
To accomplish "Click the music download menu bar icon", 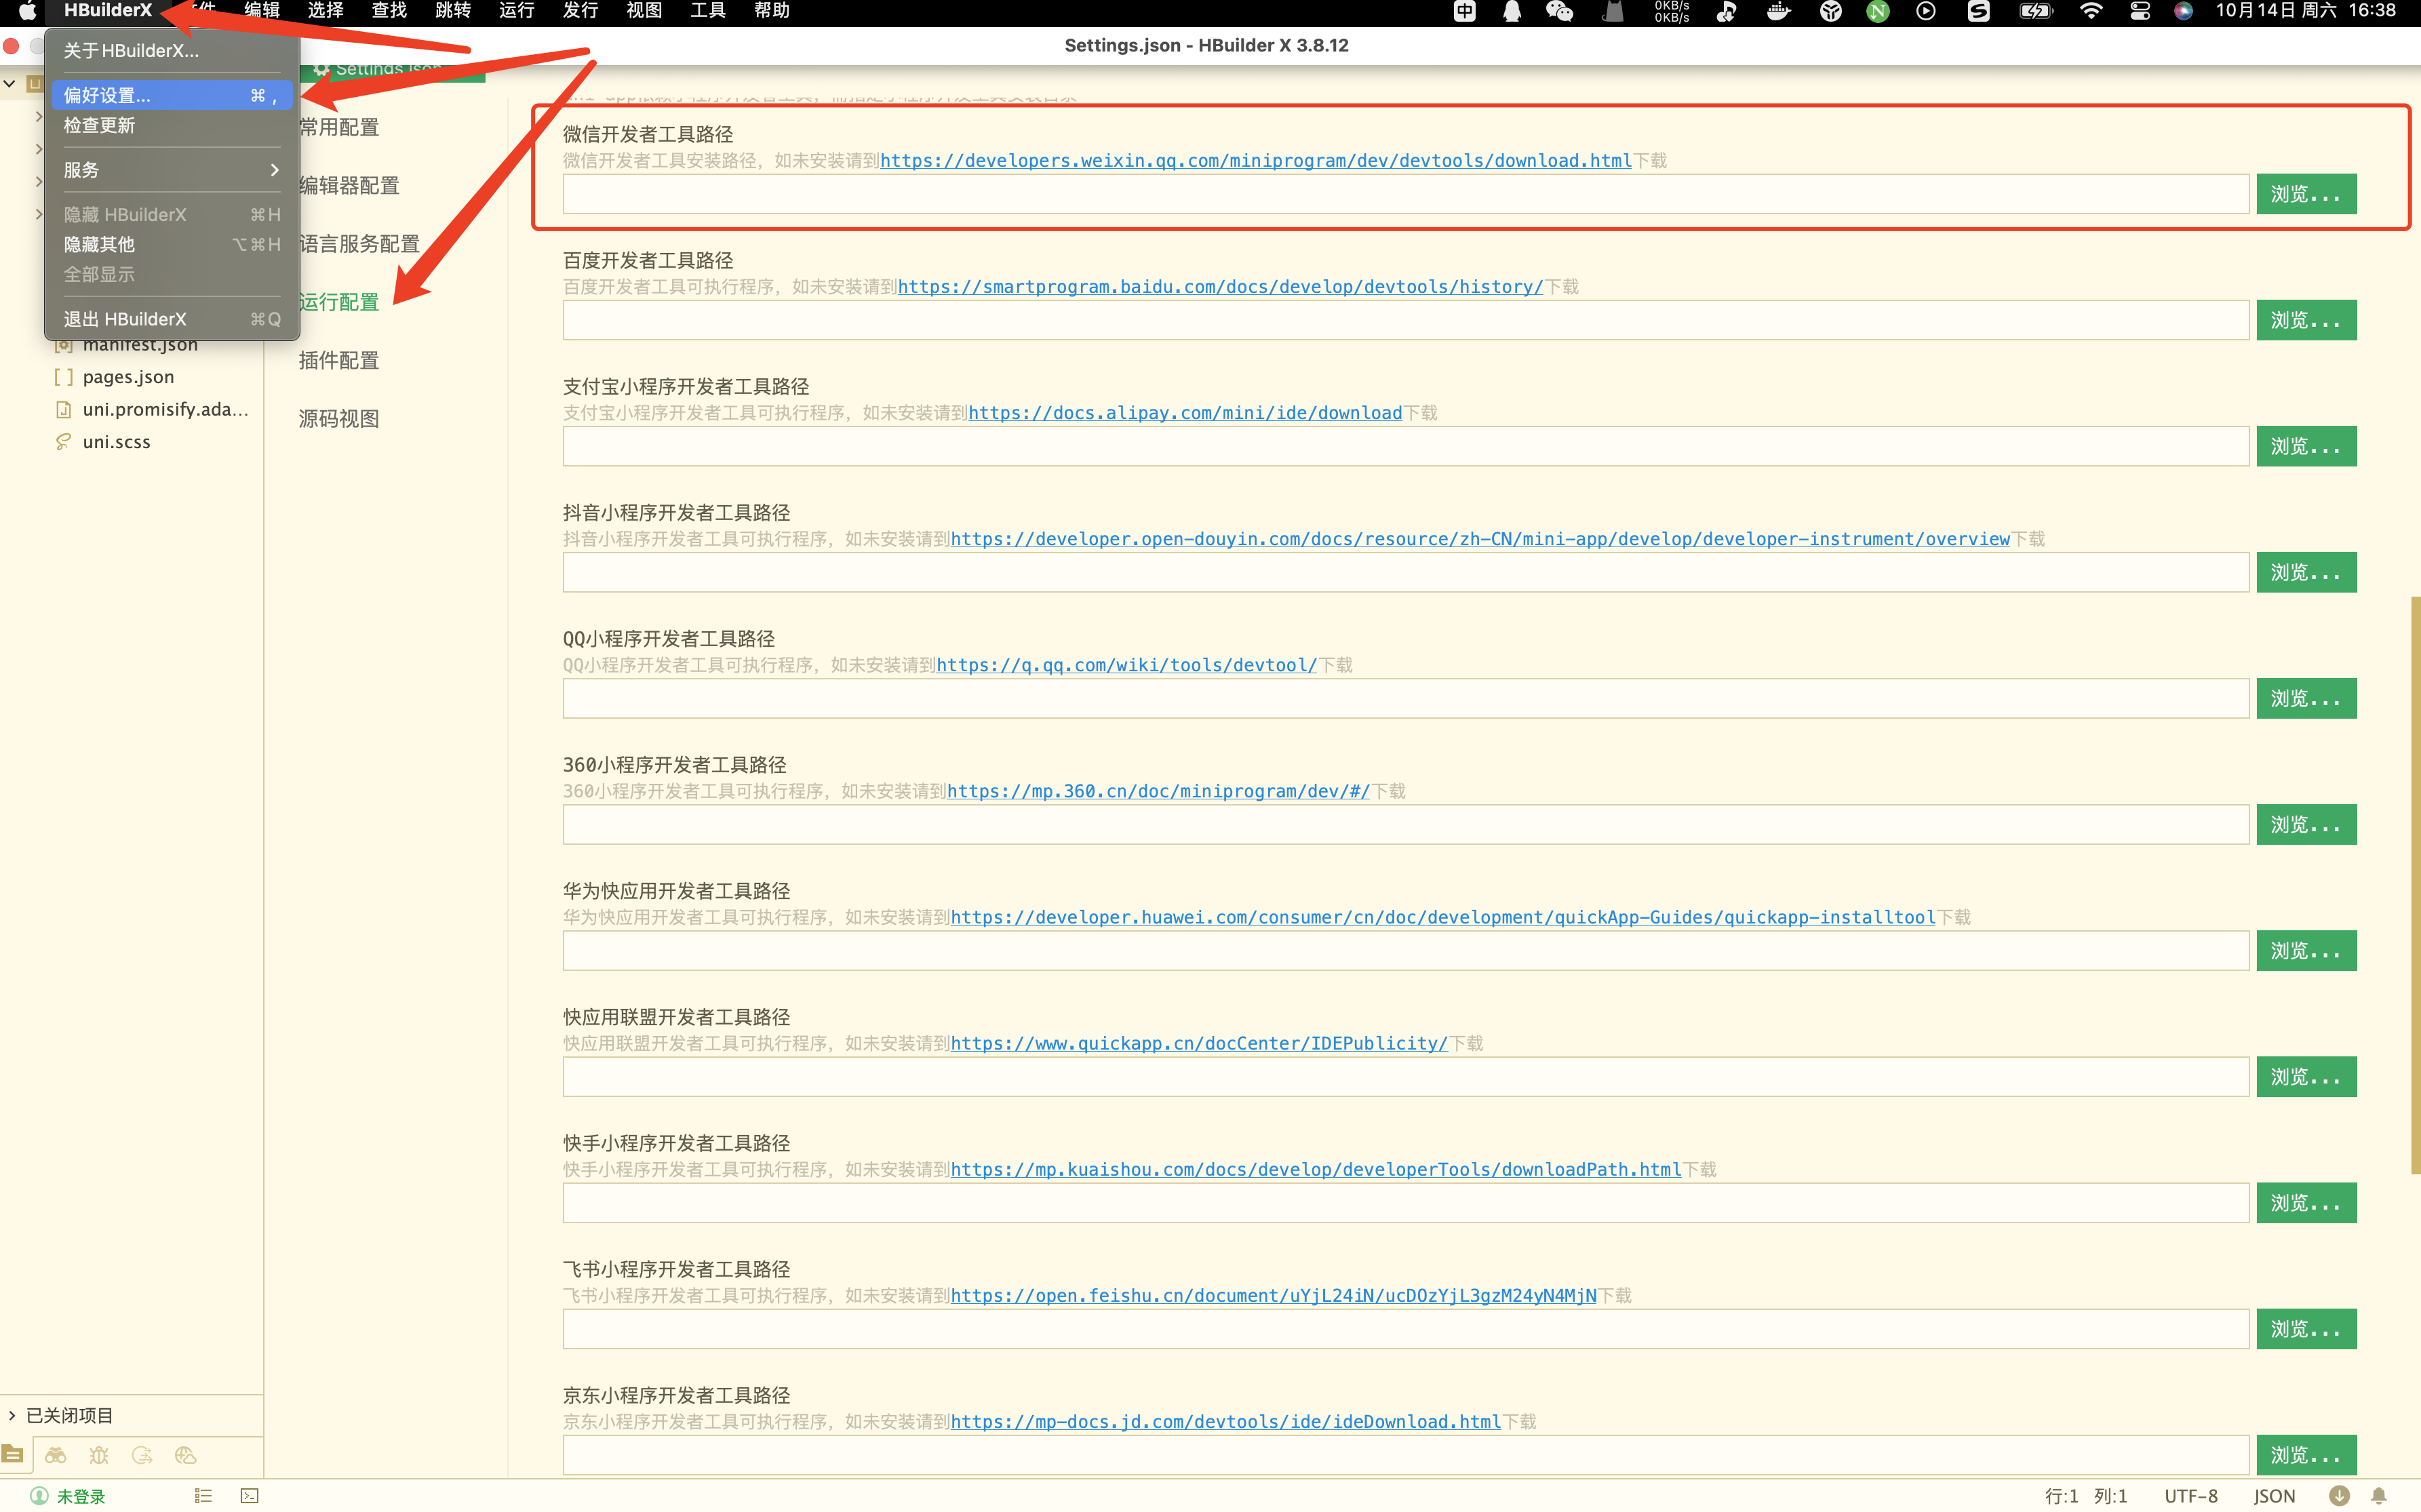I will point(1726,11).
